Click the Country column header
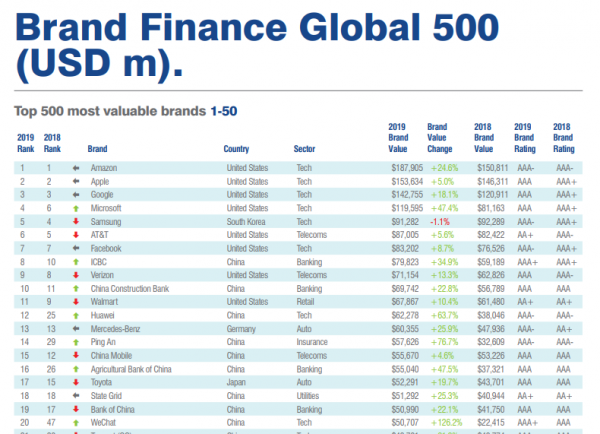The height and width of the screenshot is (434, 600). [x=236, y=149]
